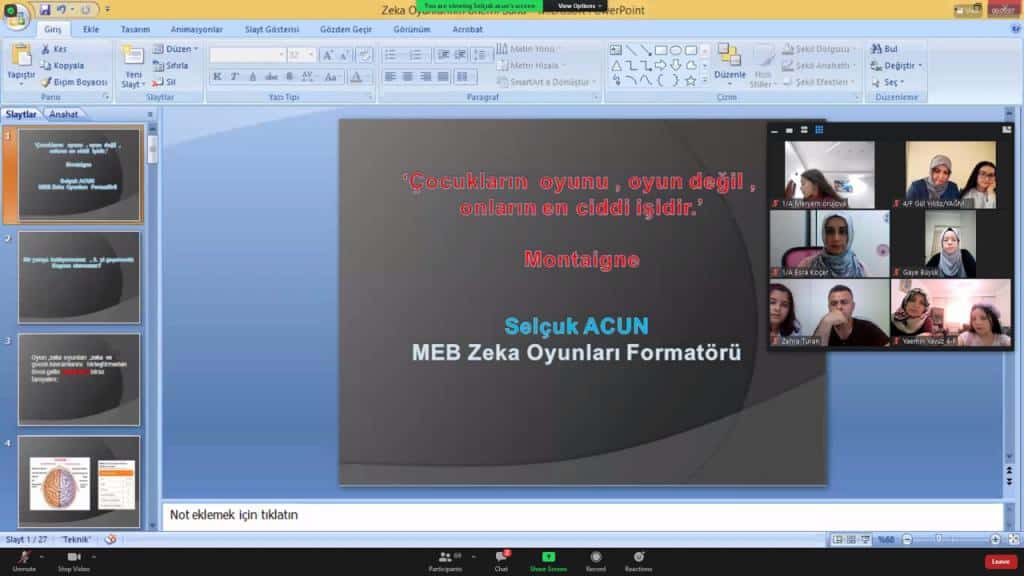The height and width of the screenshot is (576, 1024).
Task: Align text right
Action: [x=426, y=77]
